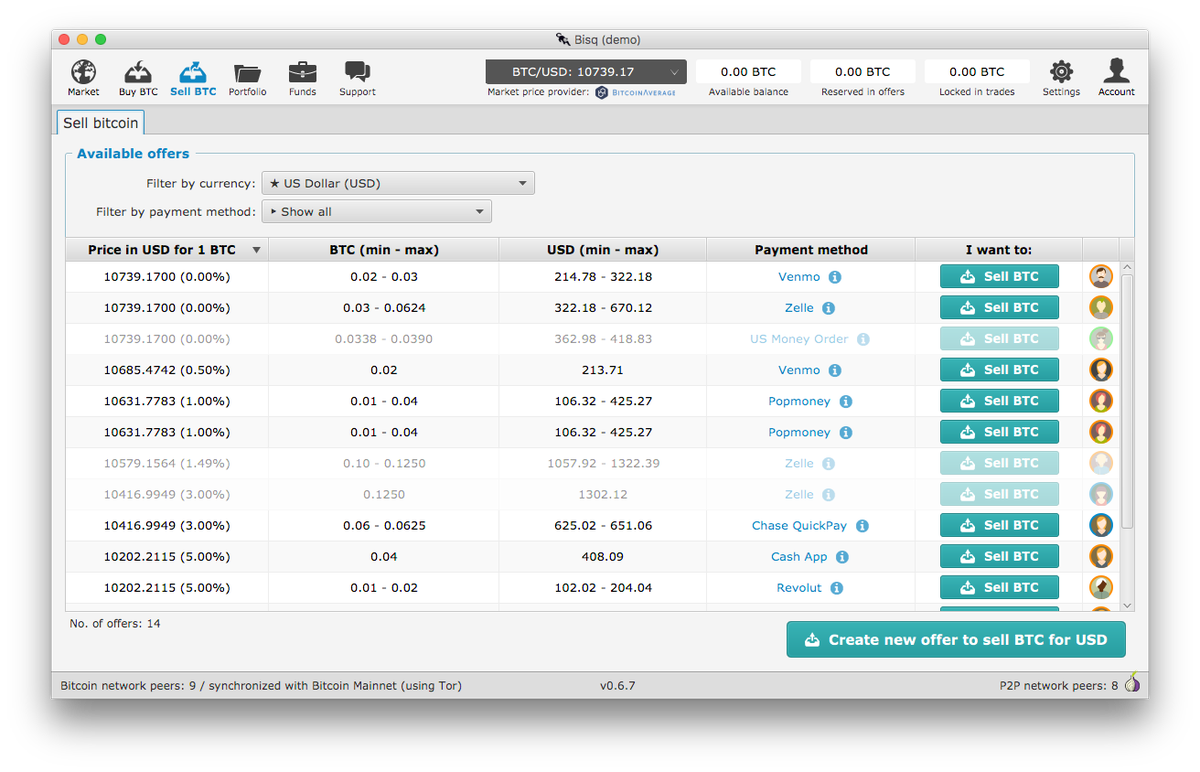
Task: Show info for Cash App offer
Action: (x=842, y=557)
